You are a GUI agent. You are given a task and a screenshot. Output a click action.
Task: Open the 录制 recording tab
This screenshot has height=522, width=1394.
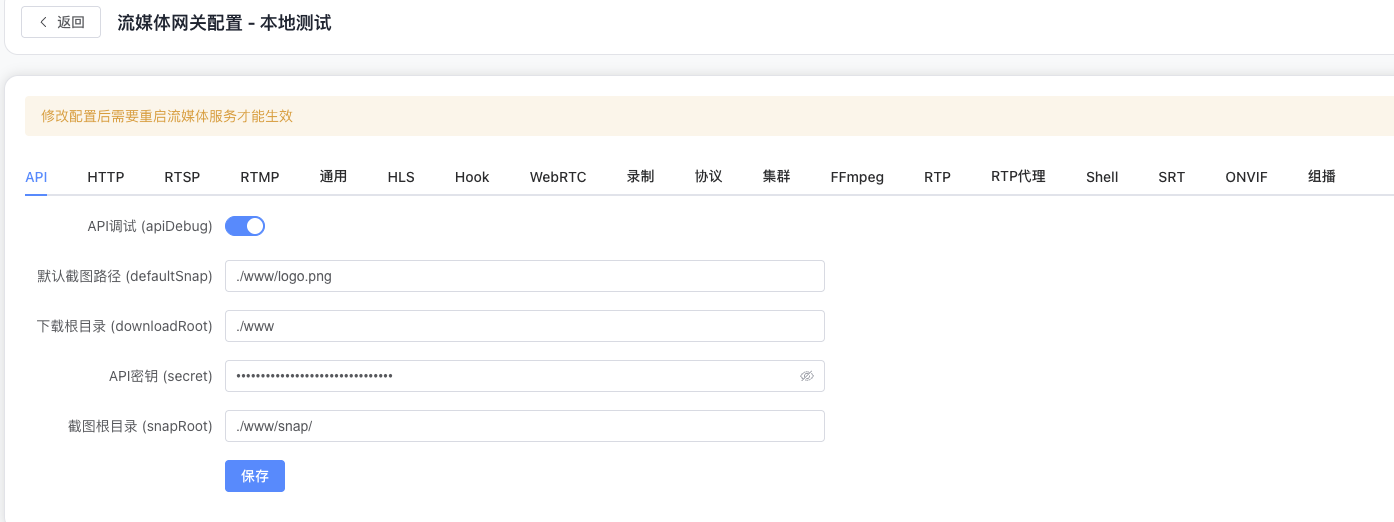641,177
